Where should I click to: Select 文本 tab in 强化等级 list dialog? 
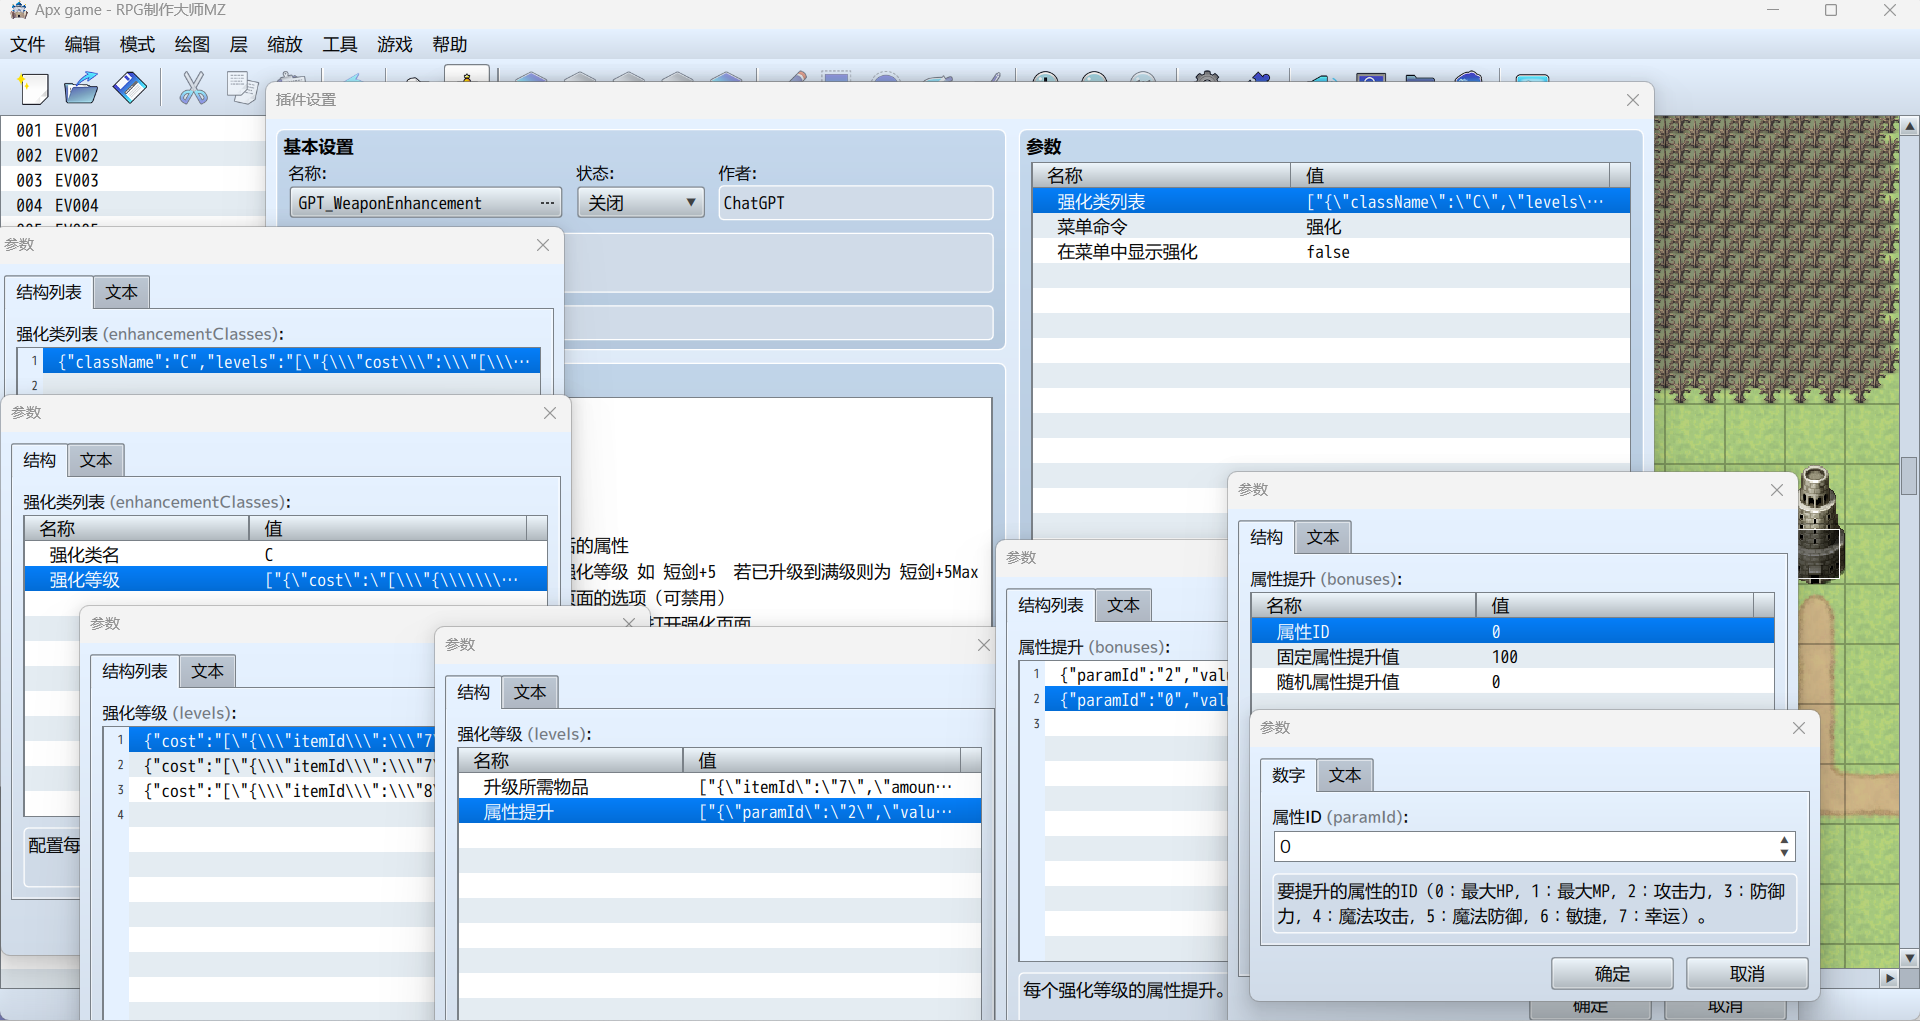coord(207,671)
